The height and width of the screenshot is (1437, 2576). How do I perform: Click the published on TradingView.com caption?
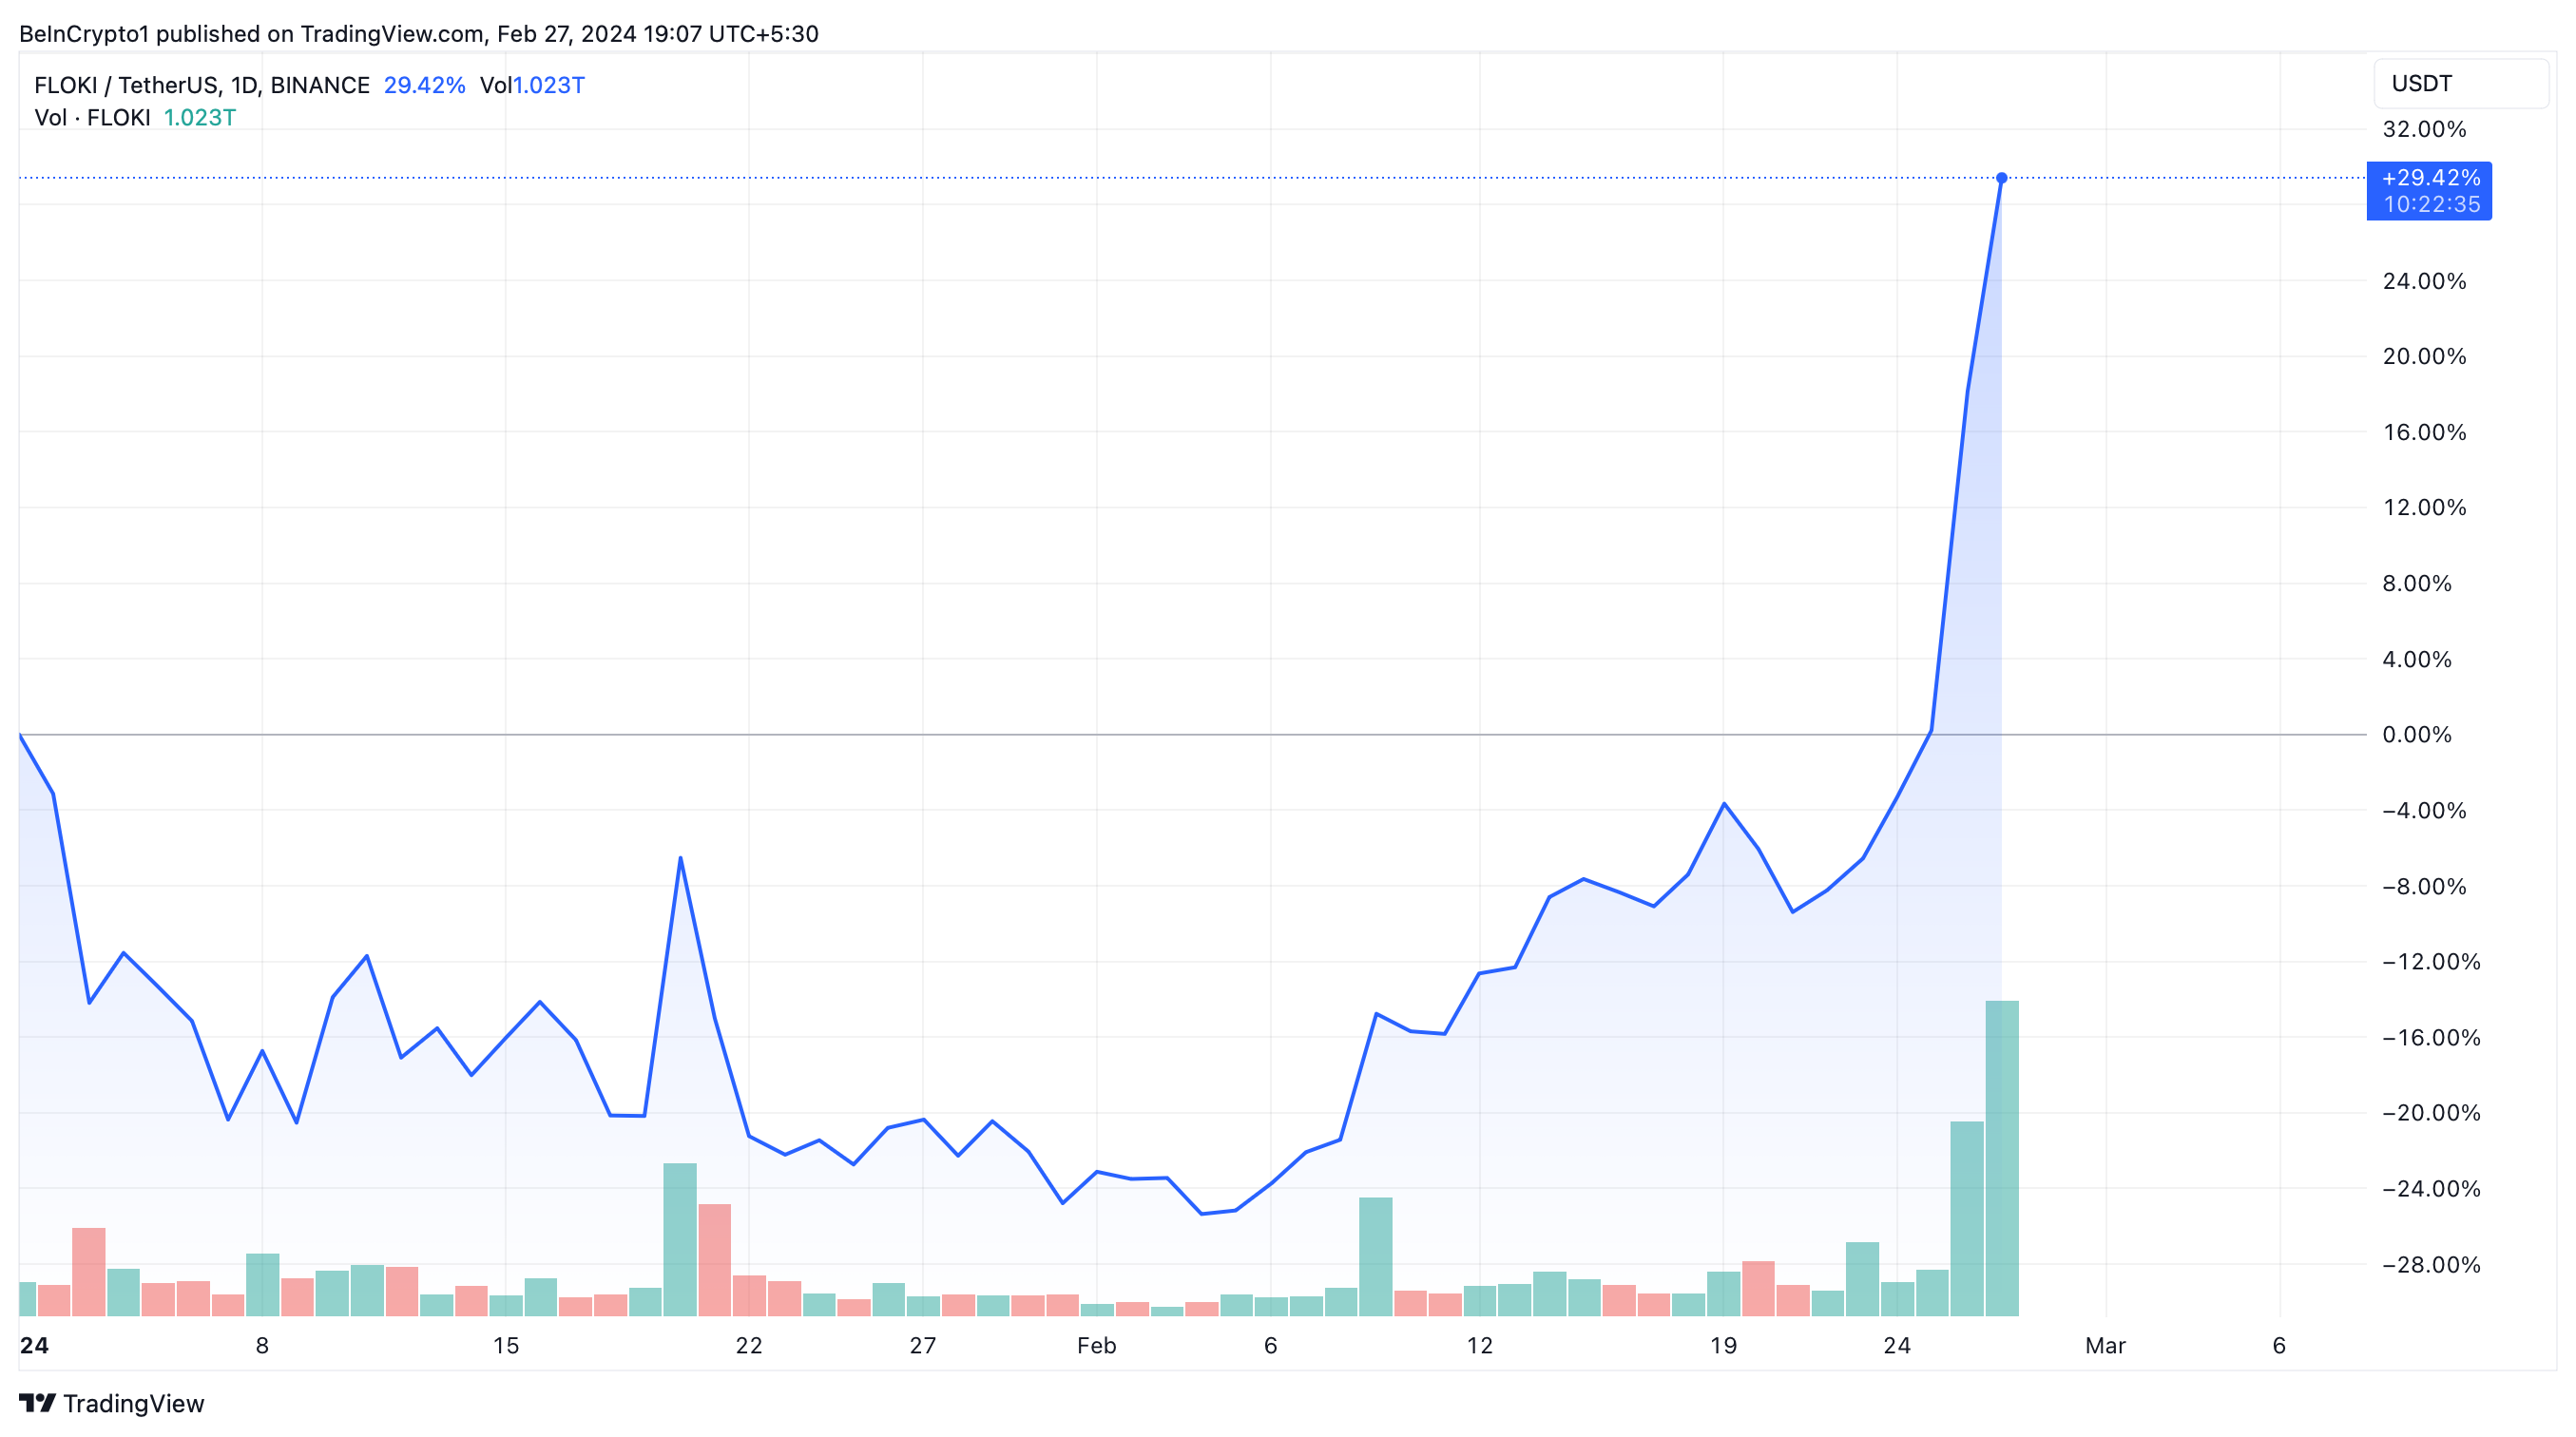click(418, 34)
